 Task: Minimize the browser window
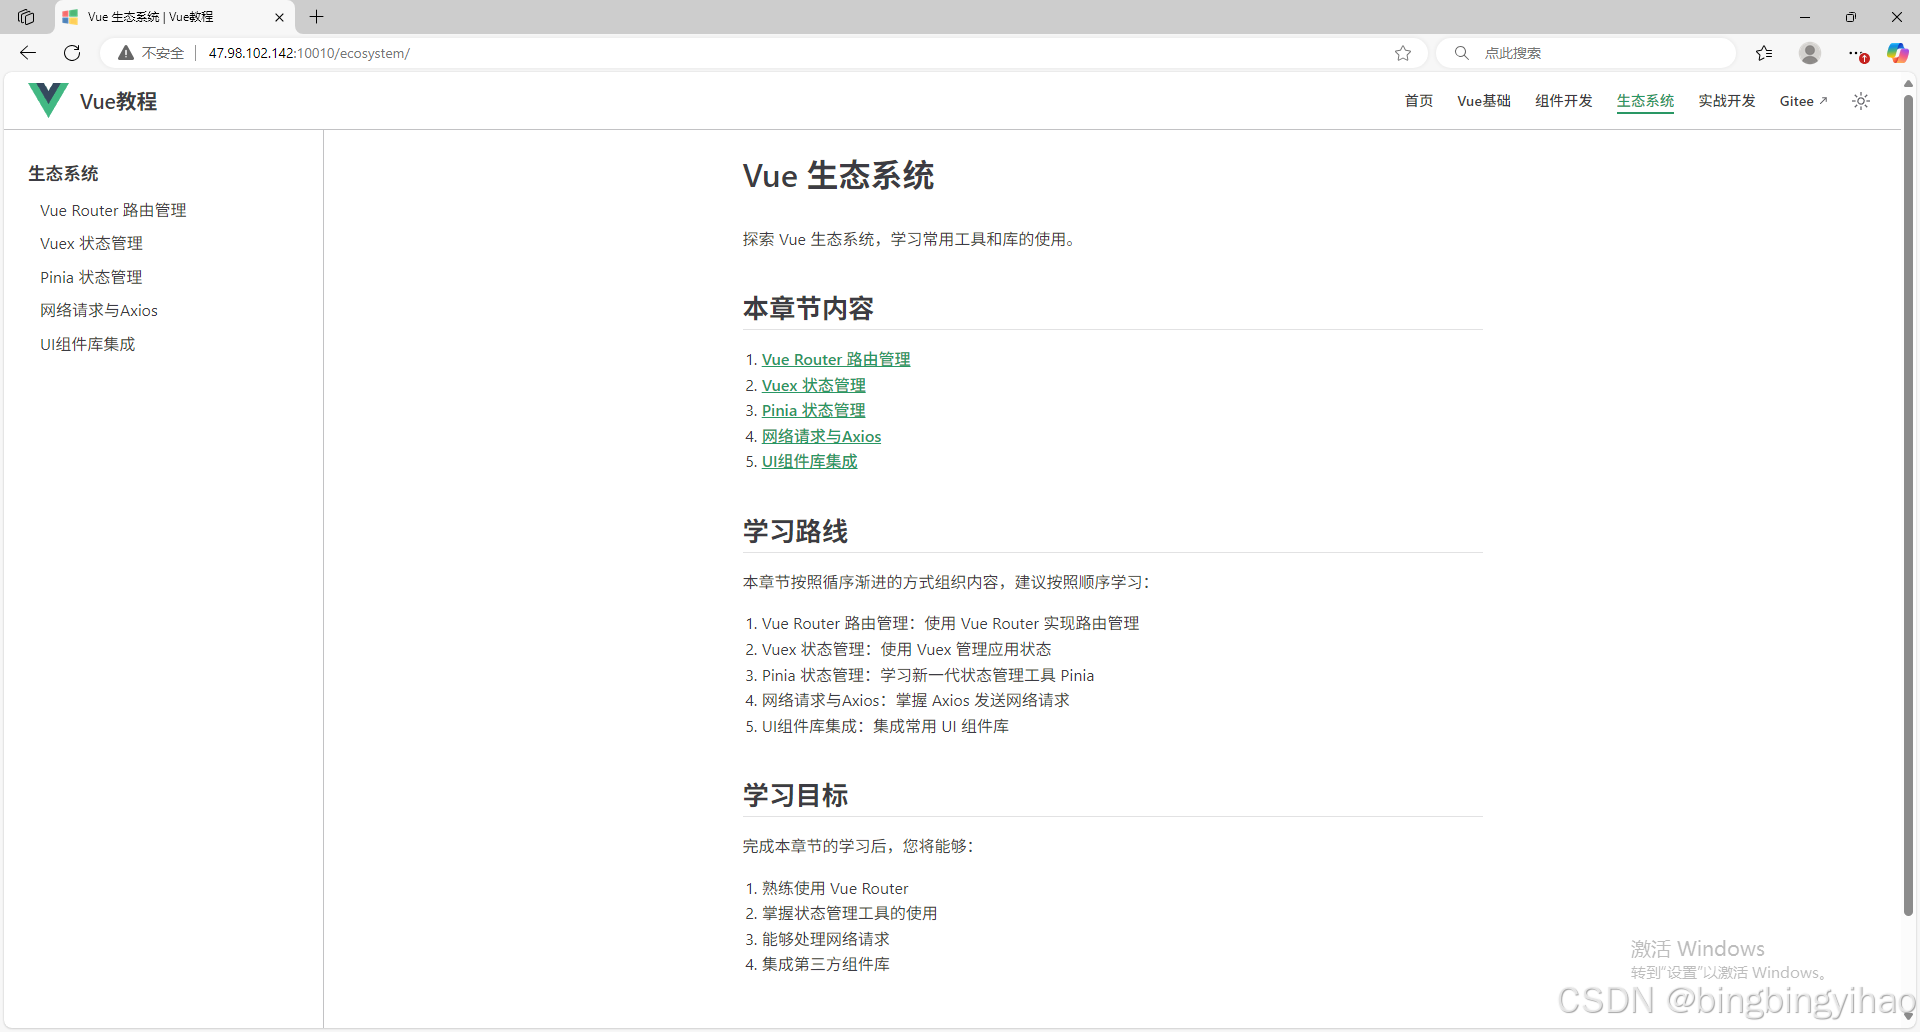tap(1805, 17)
